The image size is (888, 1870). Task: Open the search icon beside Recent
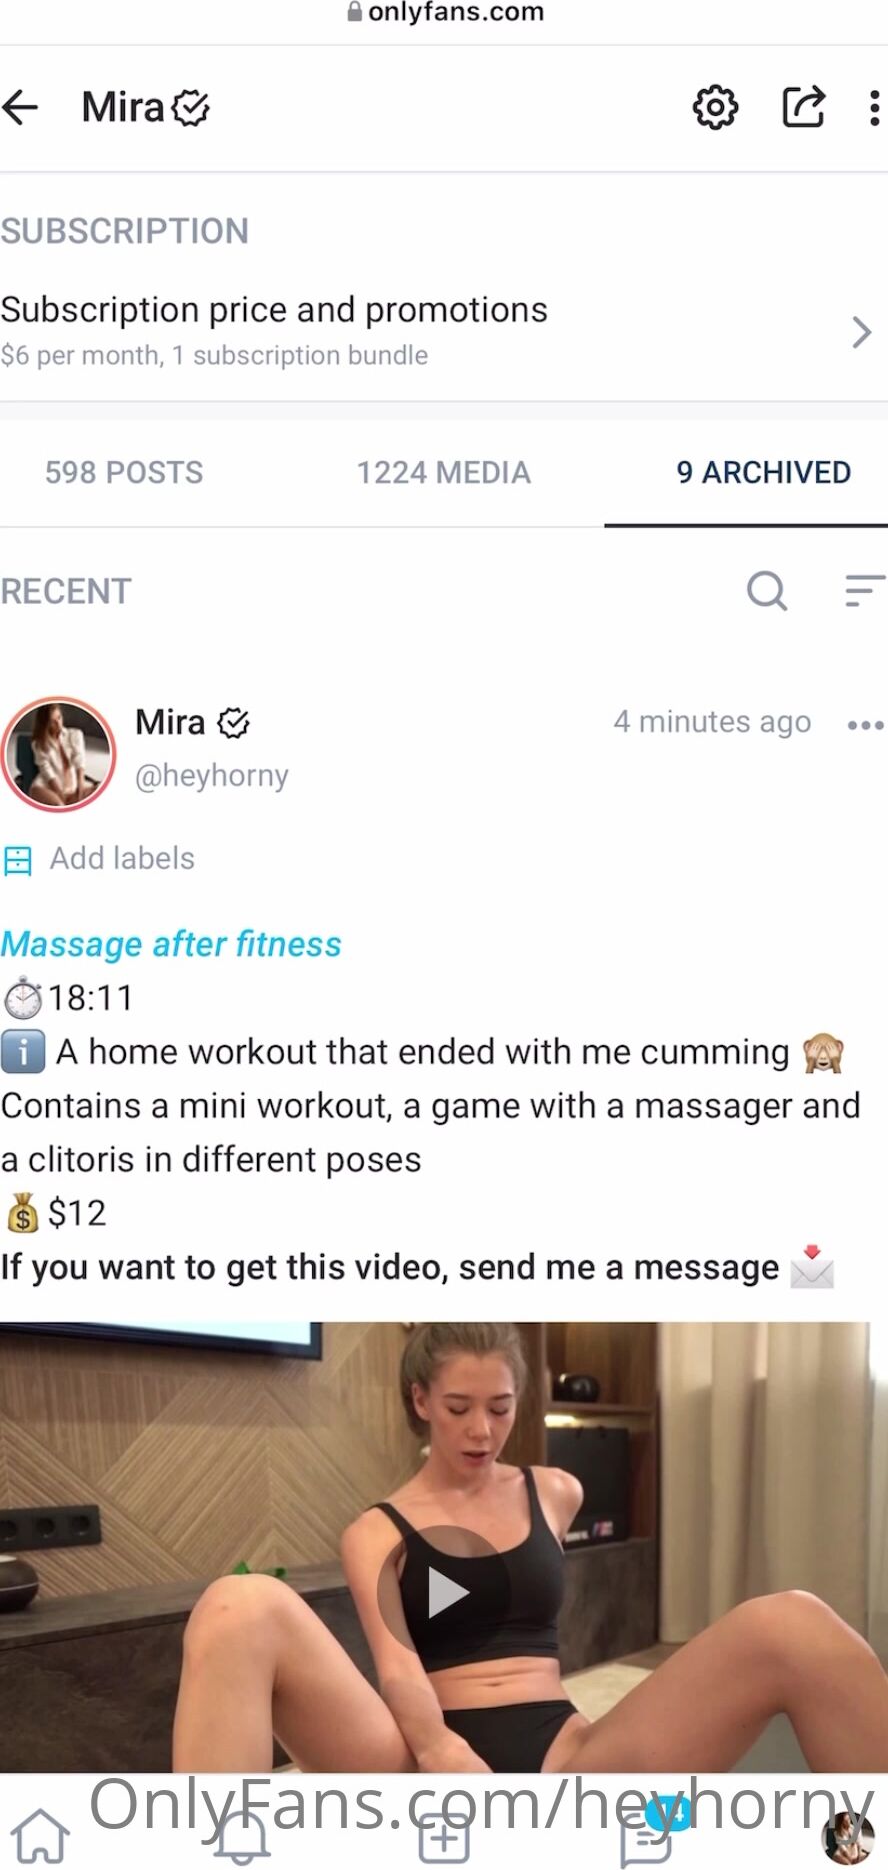(767, 590)
